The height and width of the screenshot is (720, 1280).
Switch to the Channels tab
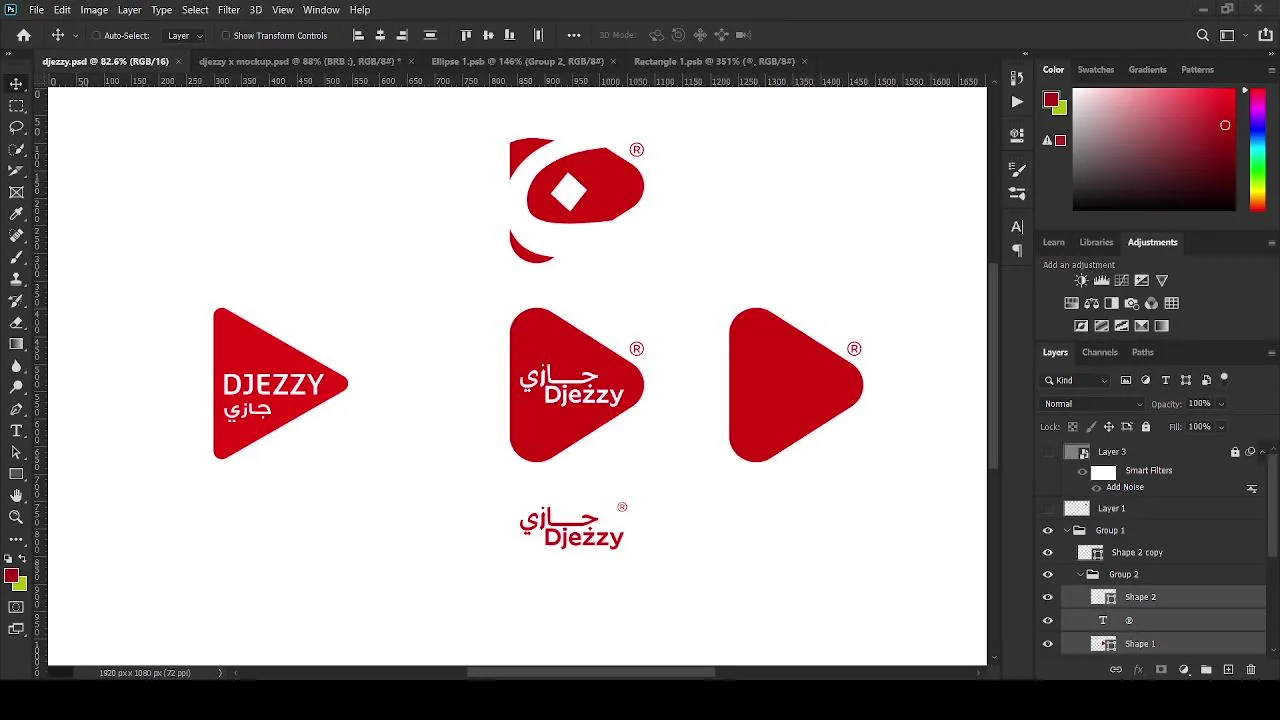pyautogui.click(x=1100, y=352)
